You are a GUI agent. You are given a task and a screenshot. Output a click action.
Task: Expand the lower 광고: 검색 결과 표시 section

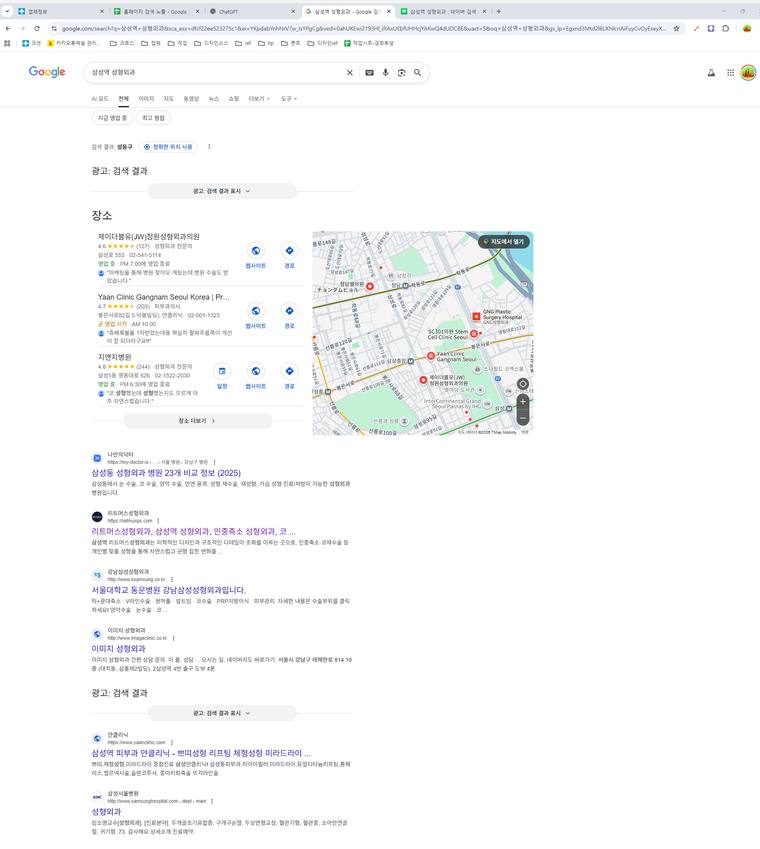pos(222,713)
